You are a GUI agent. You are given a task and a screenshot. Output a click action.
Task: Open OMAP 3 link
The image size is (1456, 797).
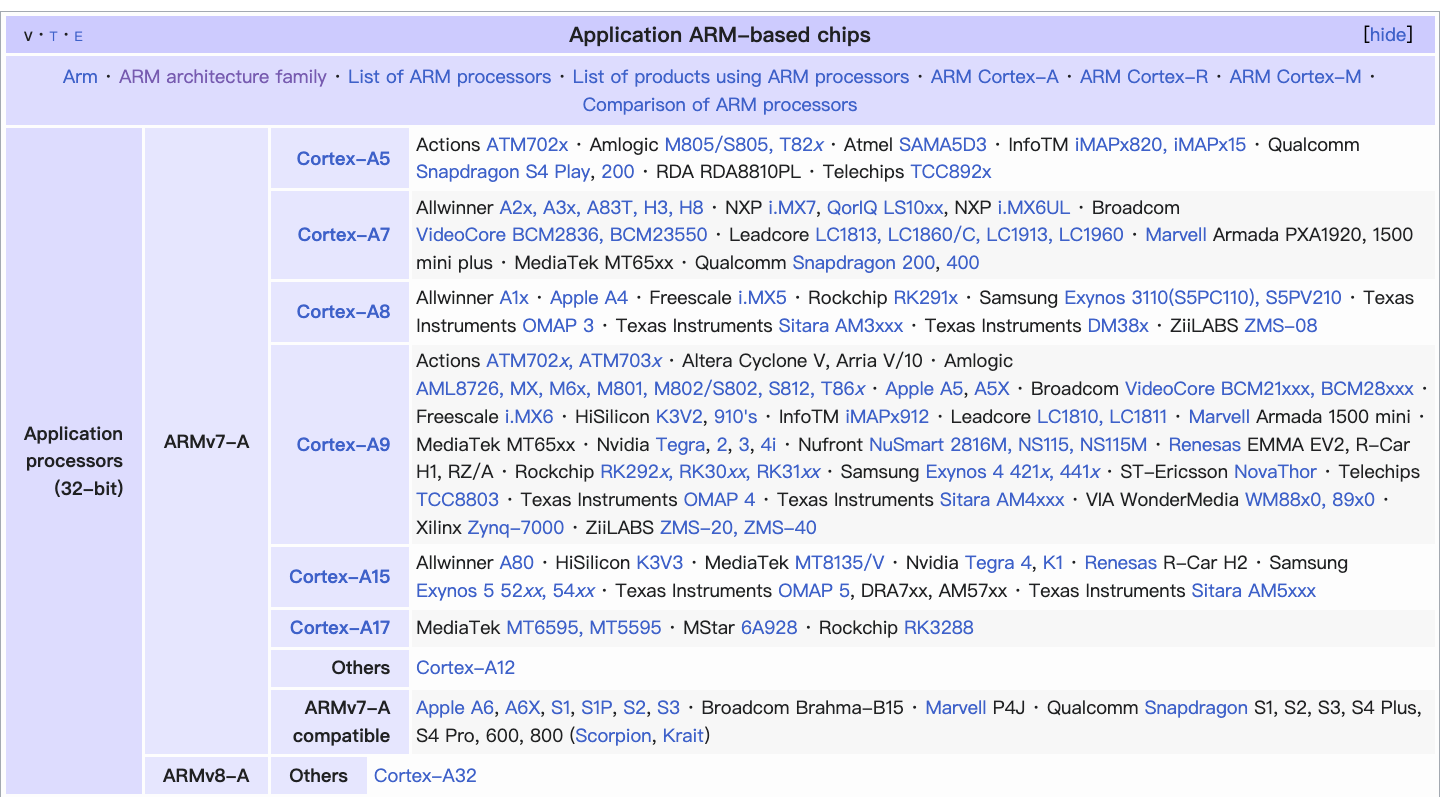coord(558,326)
